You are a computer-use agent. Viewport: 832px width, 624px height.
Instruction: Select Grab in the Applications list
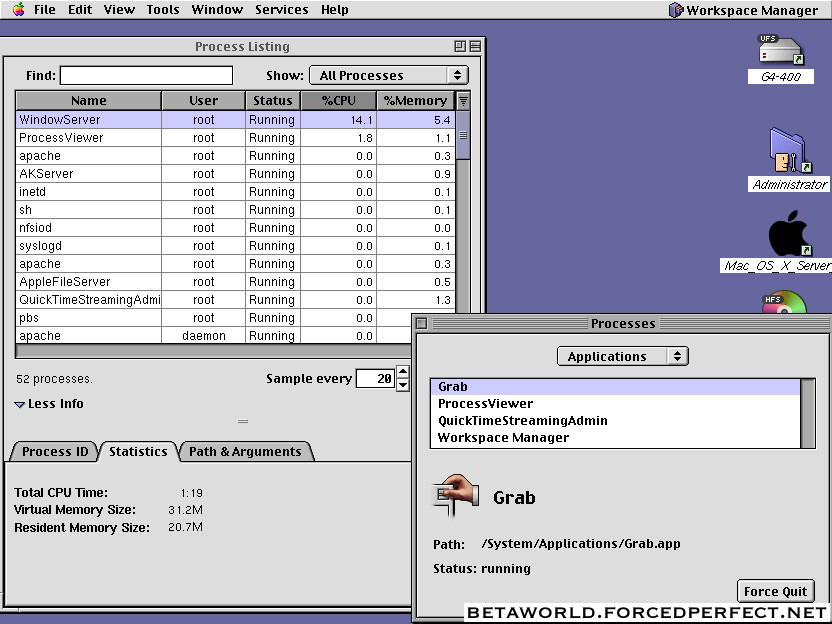point(616,386)
